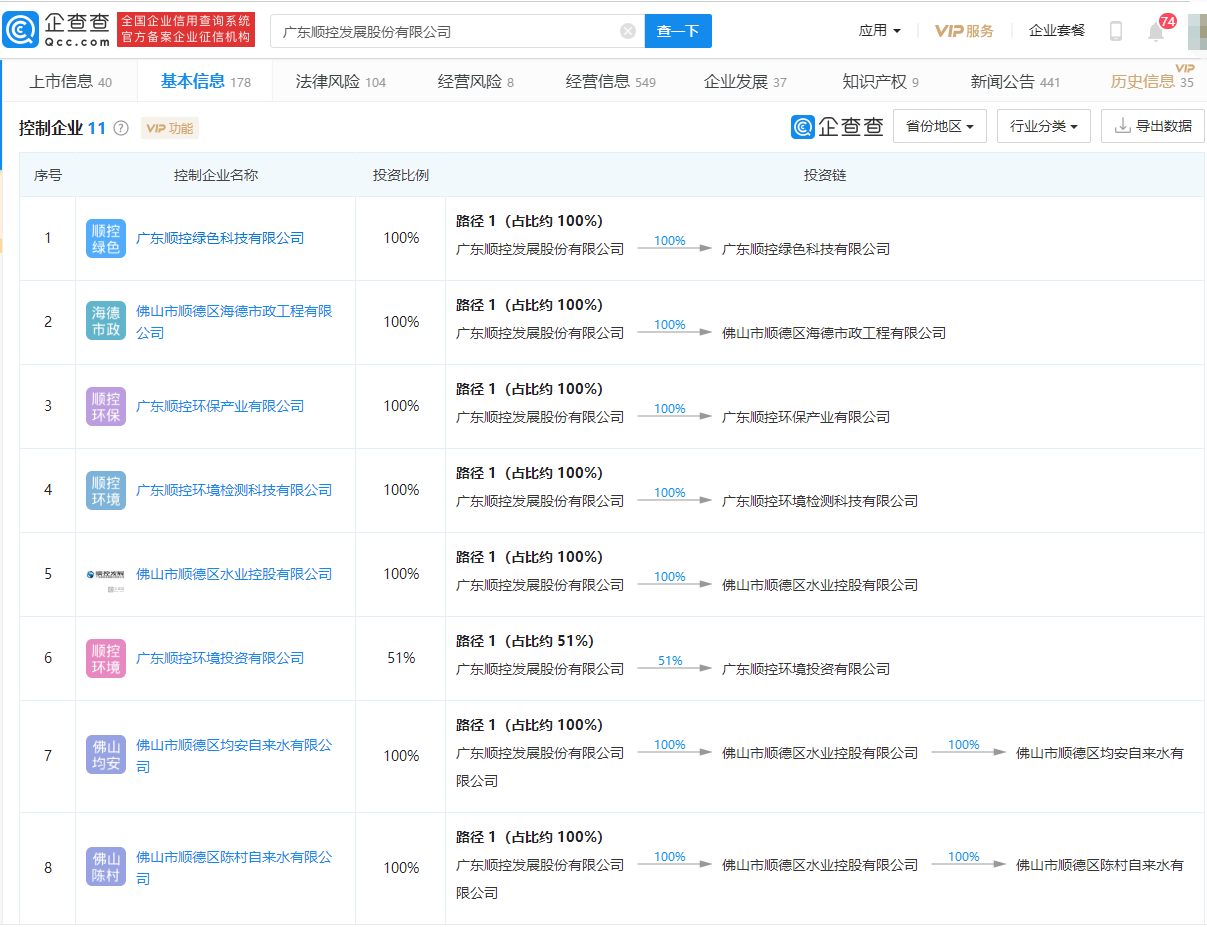This screenshot has height=927, width=1207.
Task: Open 广东顺控环境投资有限公司 company link
Action: (x=220, y=658)
